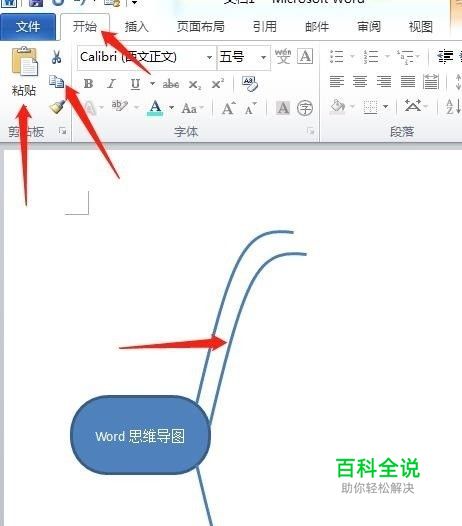Click the Sort A-Z icon
Image resolution: width=462 pixels, height=526 pixels.
pyautogui.click(x=453, y=107)
